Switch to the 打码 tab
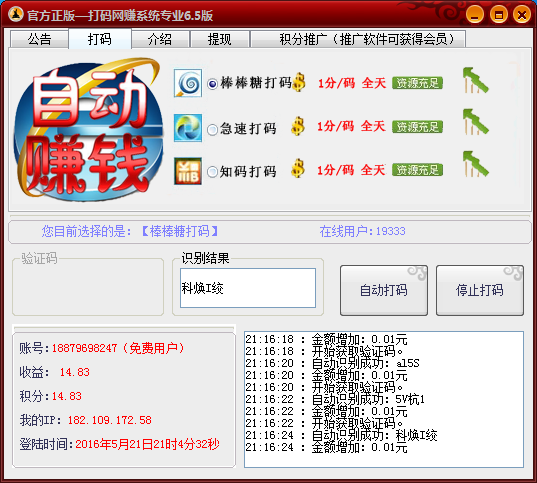 100,39
